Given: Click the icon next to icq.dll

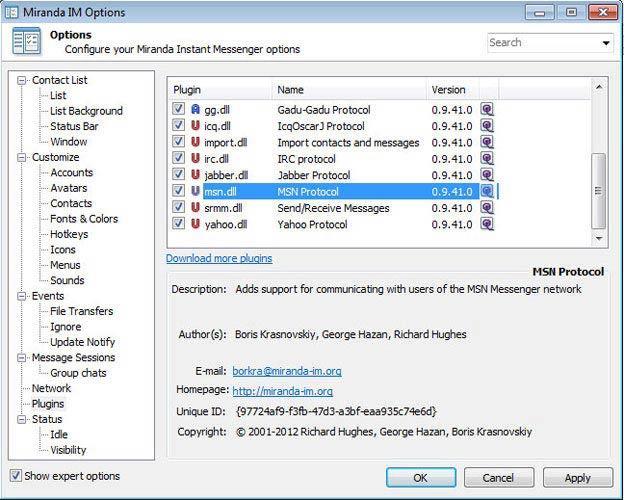Looking at the screenshot, I should click(x=195, y=126).
